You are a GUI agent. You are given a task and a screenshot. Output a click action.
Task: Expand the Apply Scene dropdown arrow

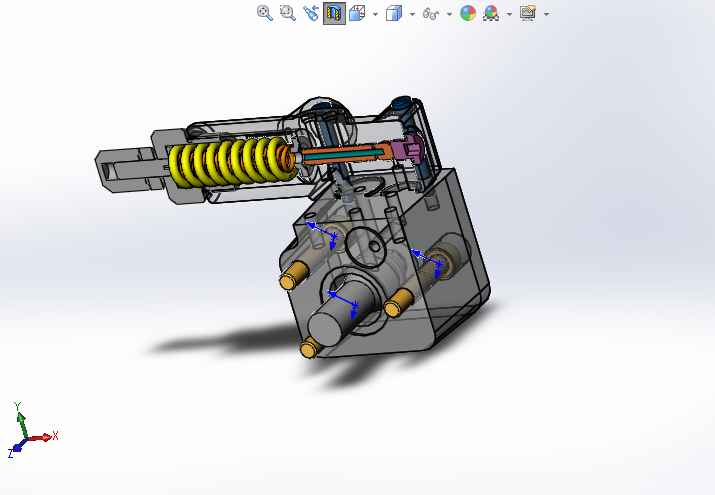(x=510, y=14)
